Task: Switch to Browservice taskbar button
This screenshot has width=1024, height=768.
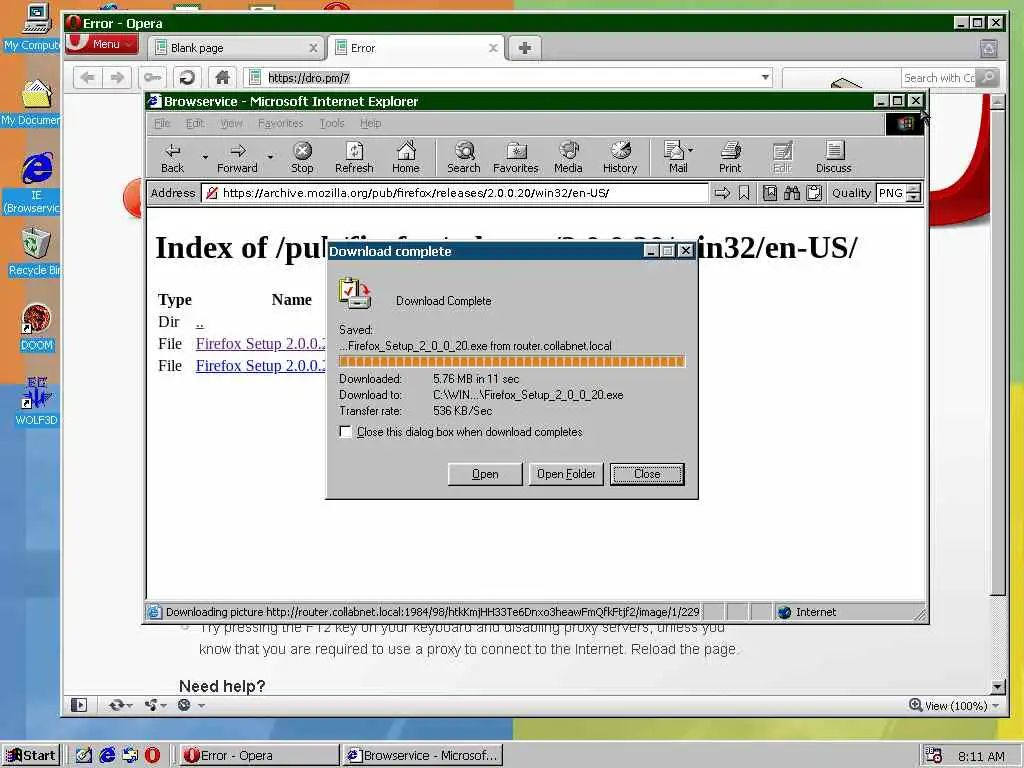Action: (423, 756)
